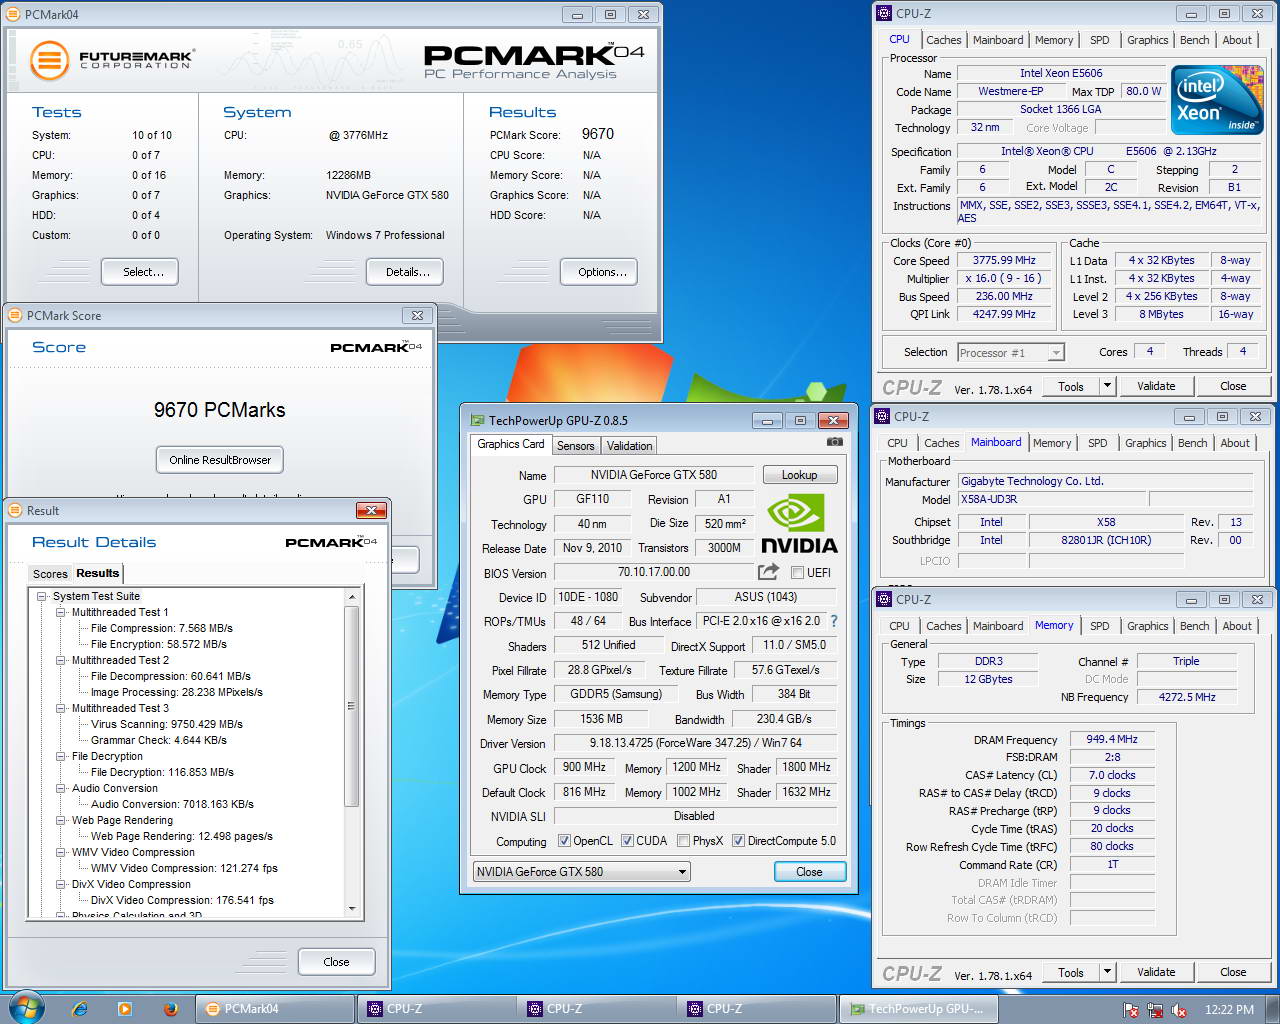The height and width of the screenshot is (1024, 1280).
Task: Open the Start menu orb
Action: tap(26, 1008)
